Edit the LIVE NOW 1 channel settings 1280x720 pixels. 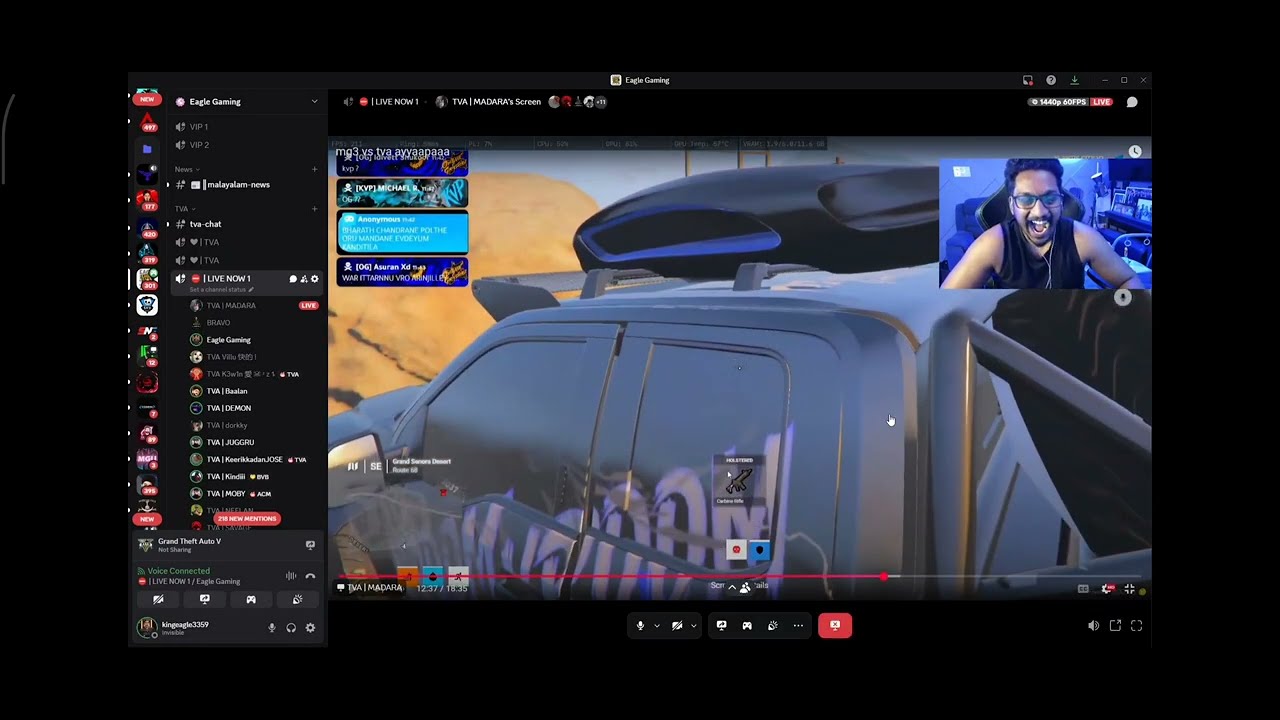click(x=315, y=279)
